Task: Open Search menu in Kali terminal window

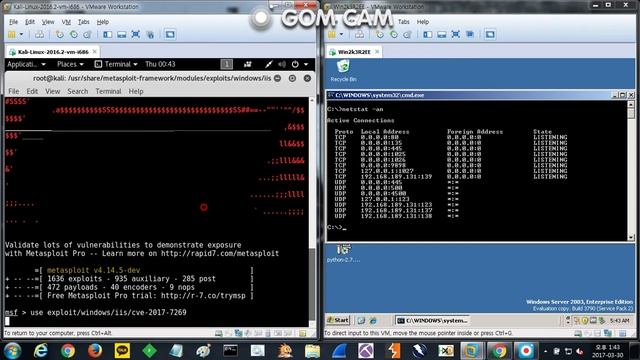Action: pyautogui.click(x=78, y=91)
